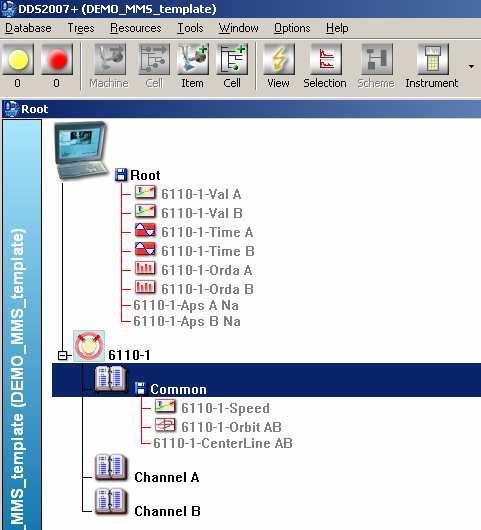
Task: Click the spectrum icon of 6110-1-Orda A
Action: [x=145, y=268]
